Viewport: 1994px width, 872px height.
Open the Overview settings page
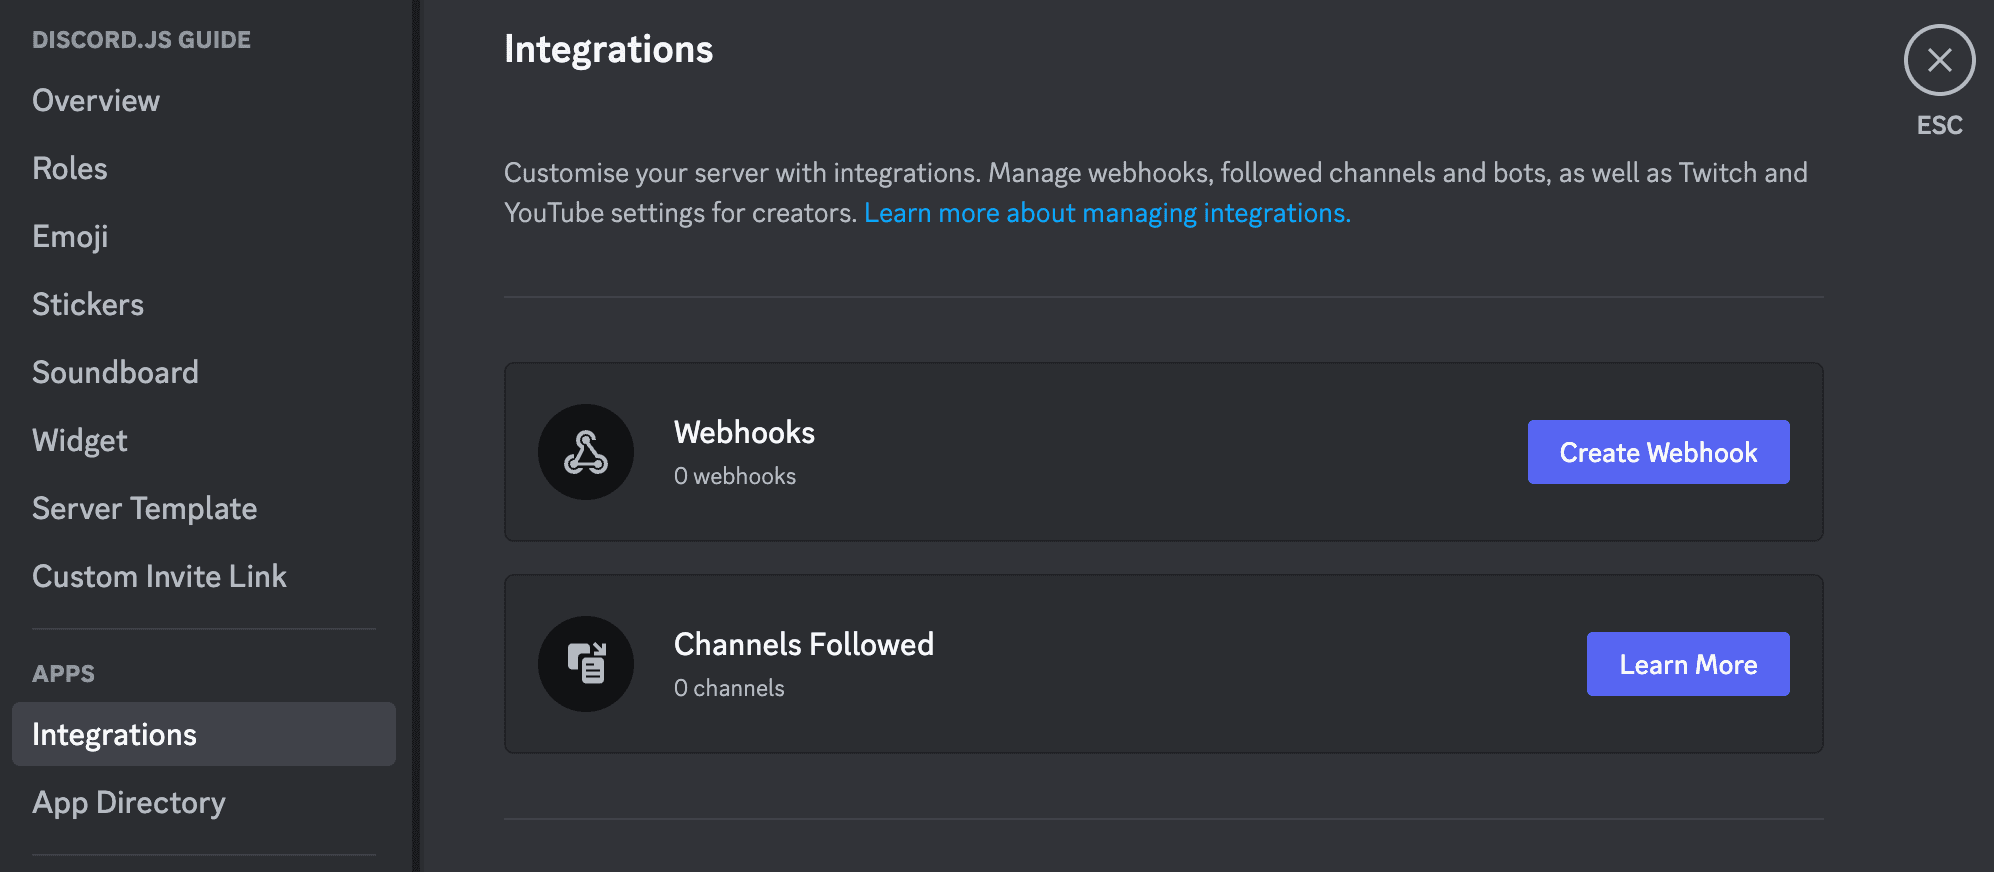(96, 101)
